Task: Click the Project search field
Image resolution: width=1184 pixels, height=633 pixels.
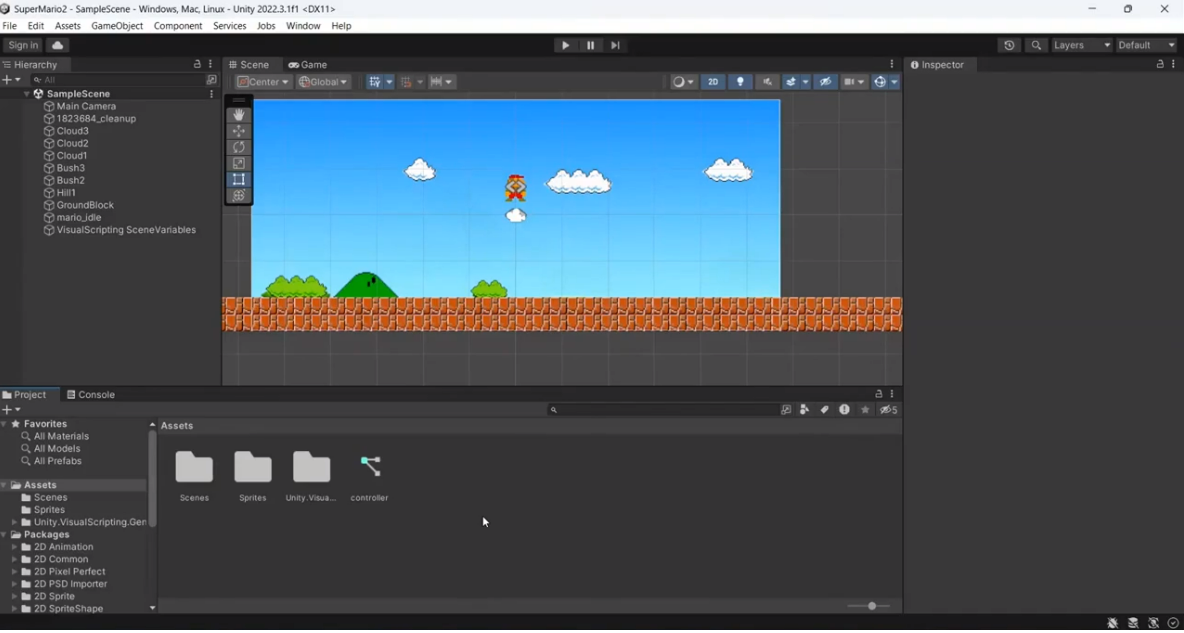Action: point(662,409)
